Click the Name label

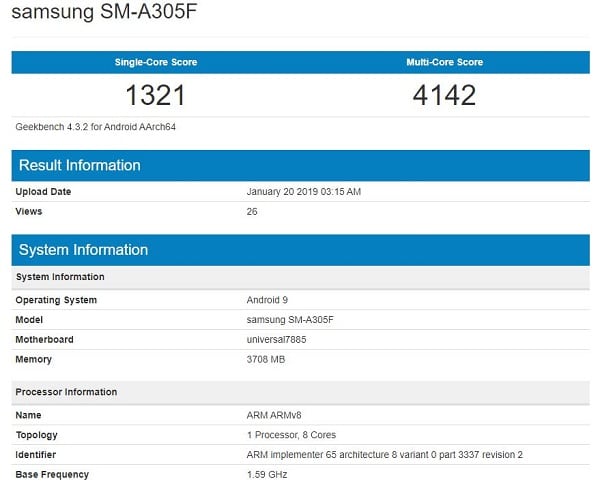pos(28,415)
